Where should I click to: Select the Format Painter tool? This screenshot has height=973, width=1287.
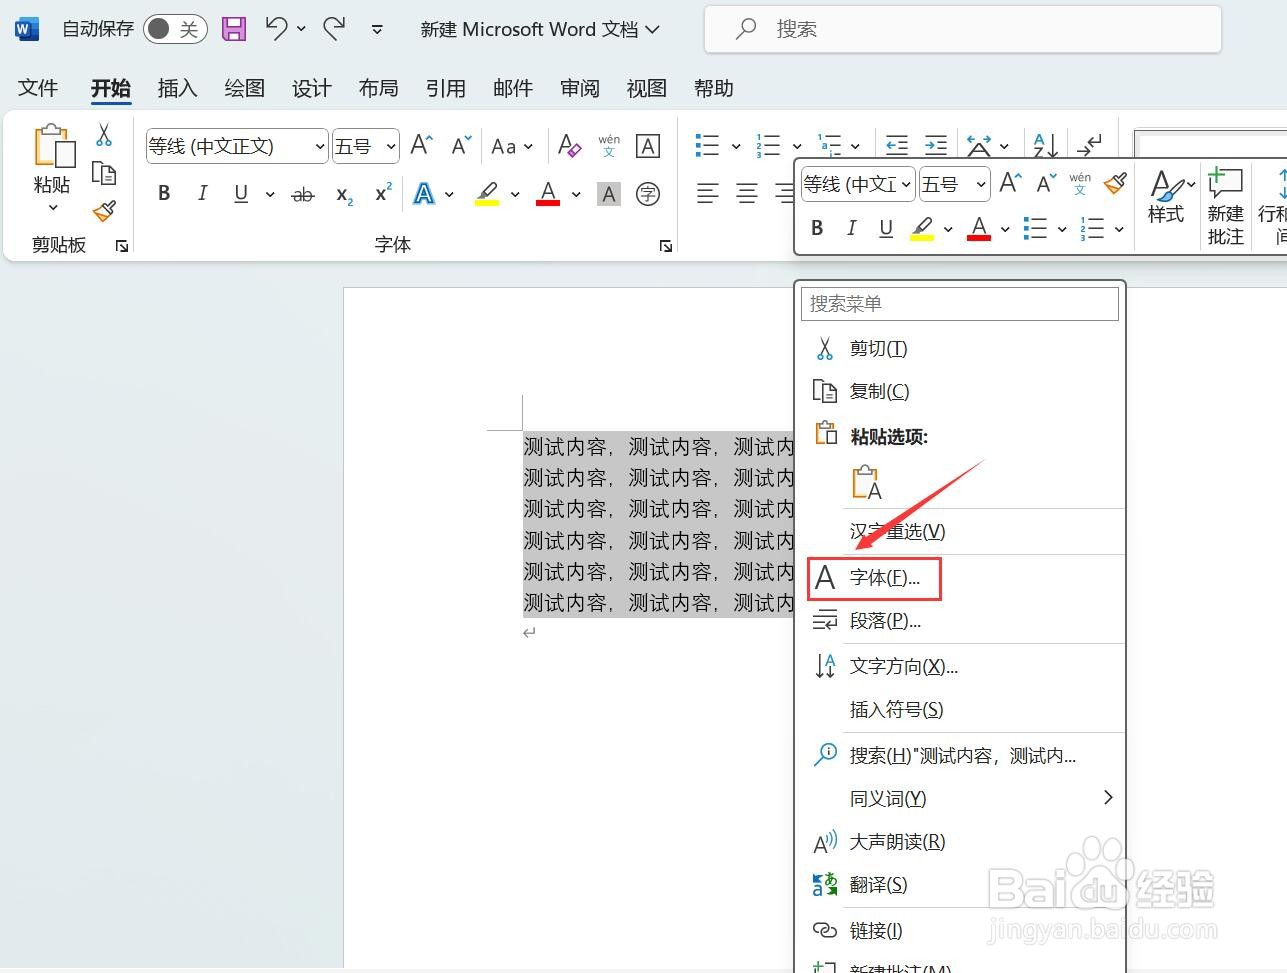[104, 213]
